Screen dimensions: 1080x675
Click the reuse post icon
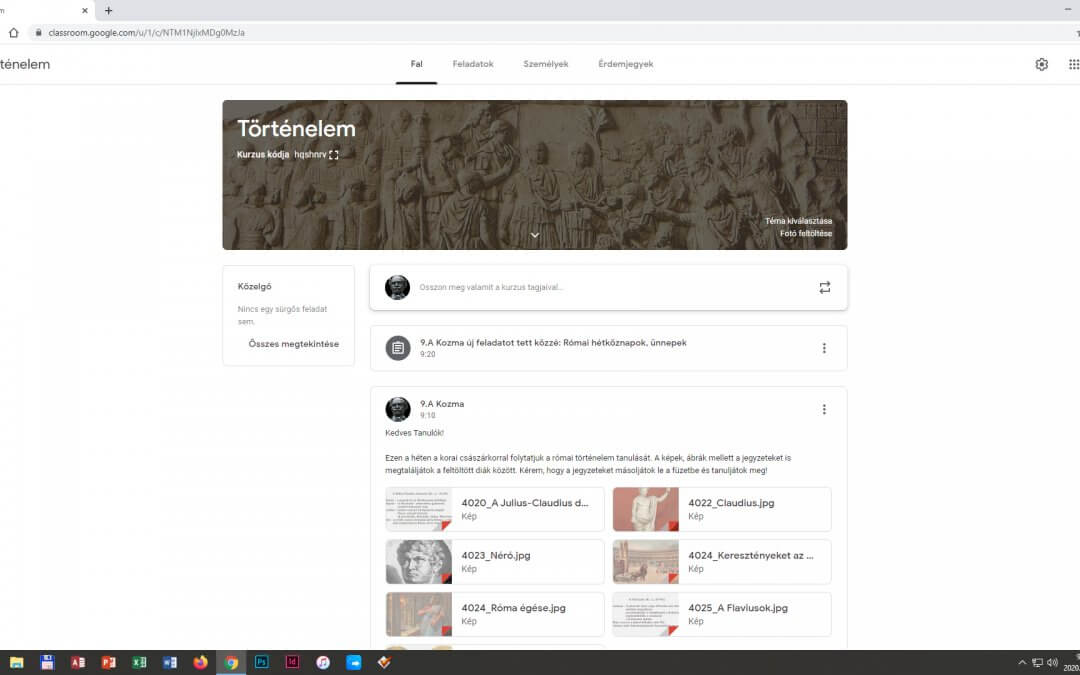[824, 287]
